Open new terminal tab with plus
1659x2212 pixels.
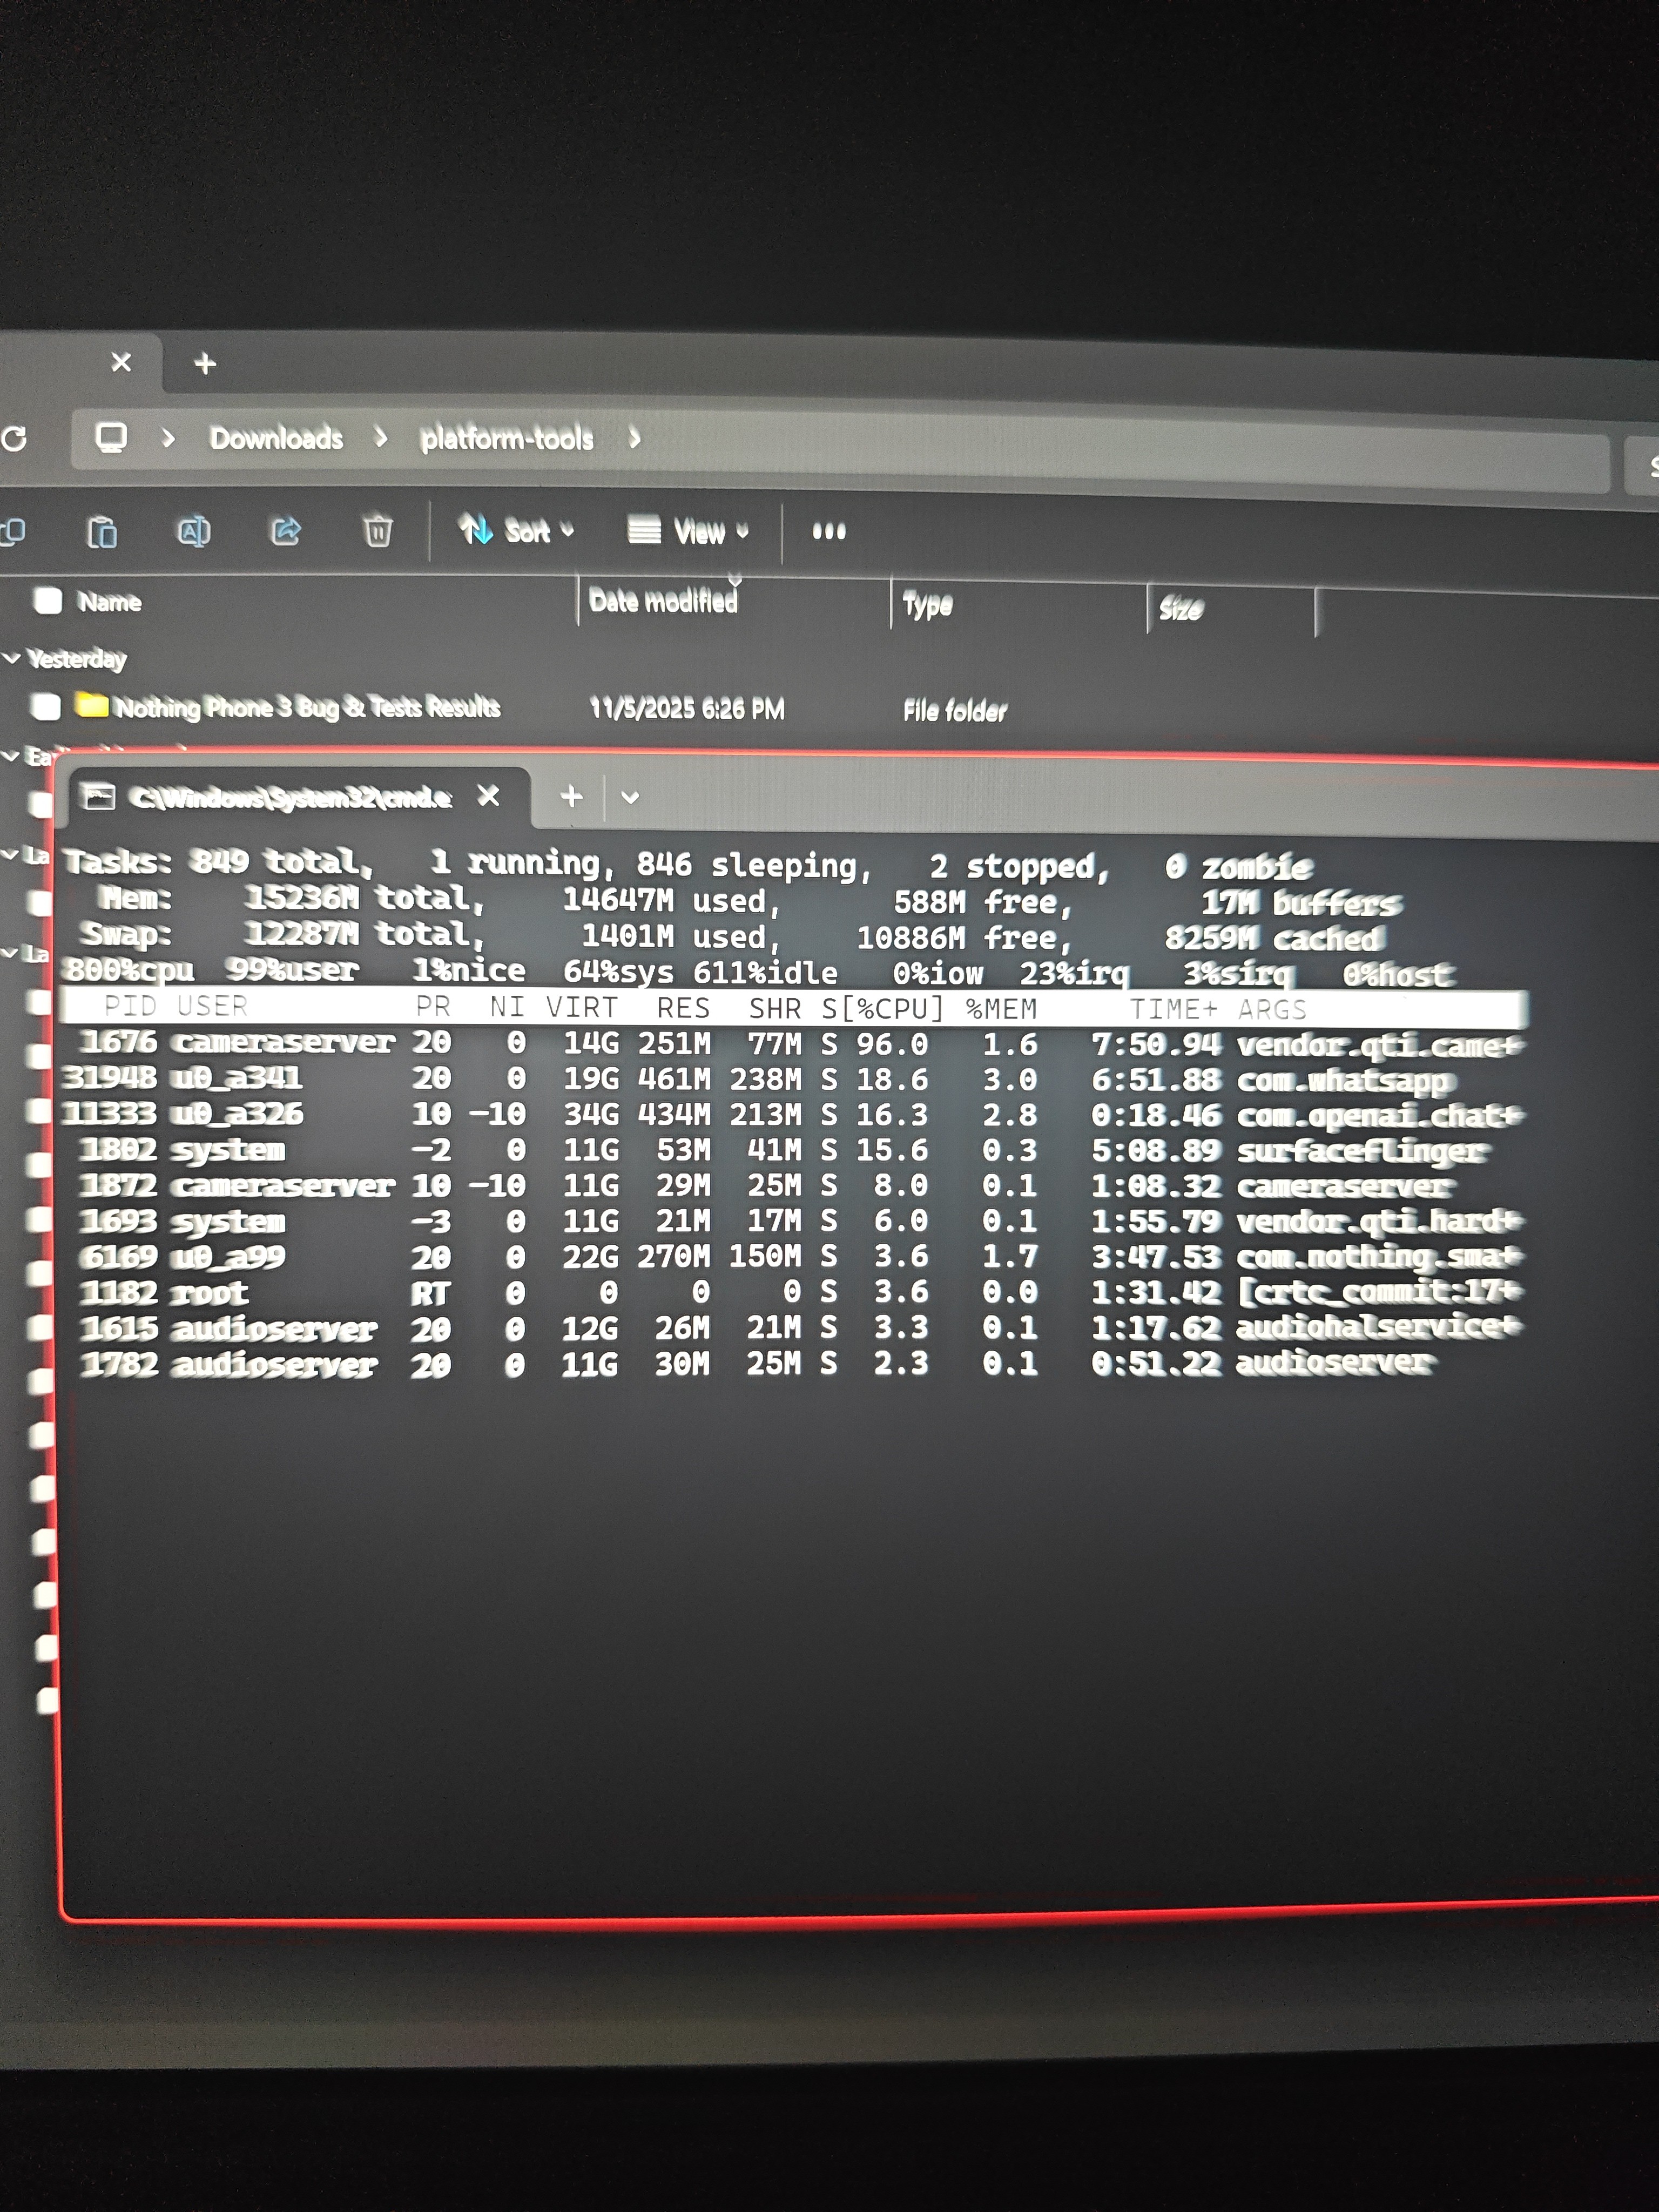click(571, 796)
